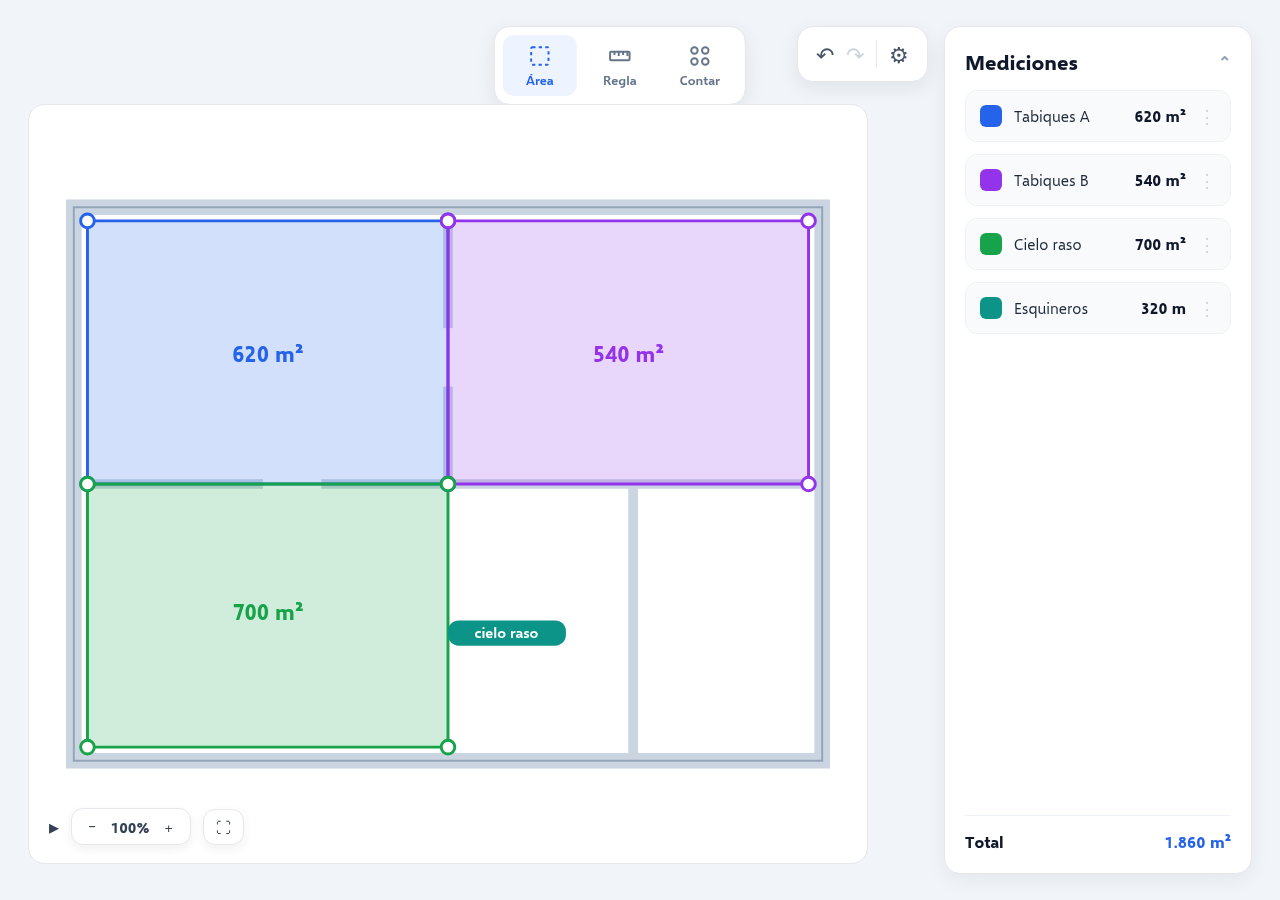This screenshot has height=900, width=1280.
Task: Click the Total label in the panel footer
Action: pos(984,842)
